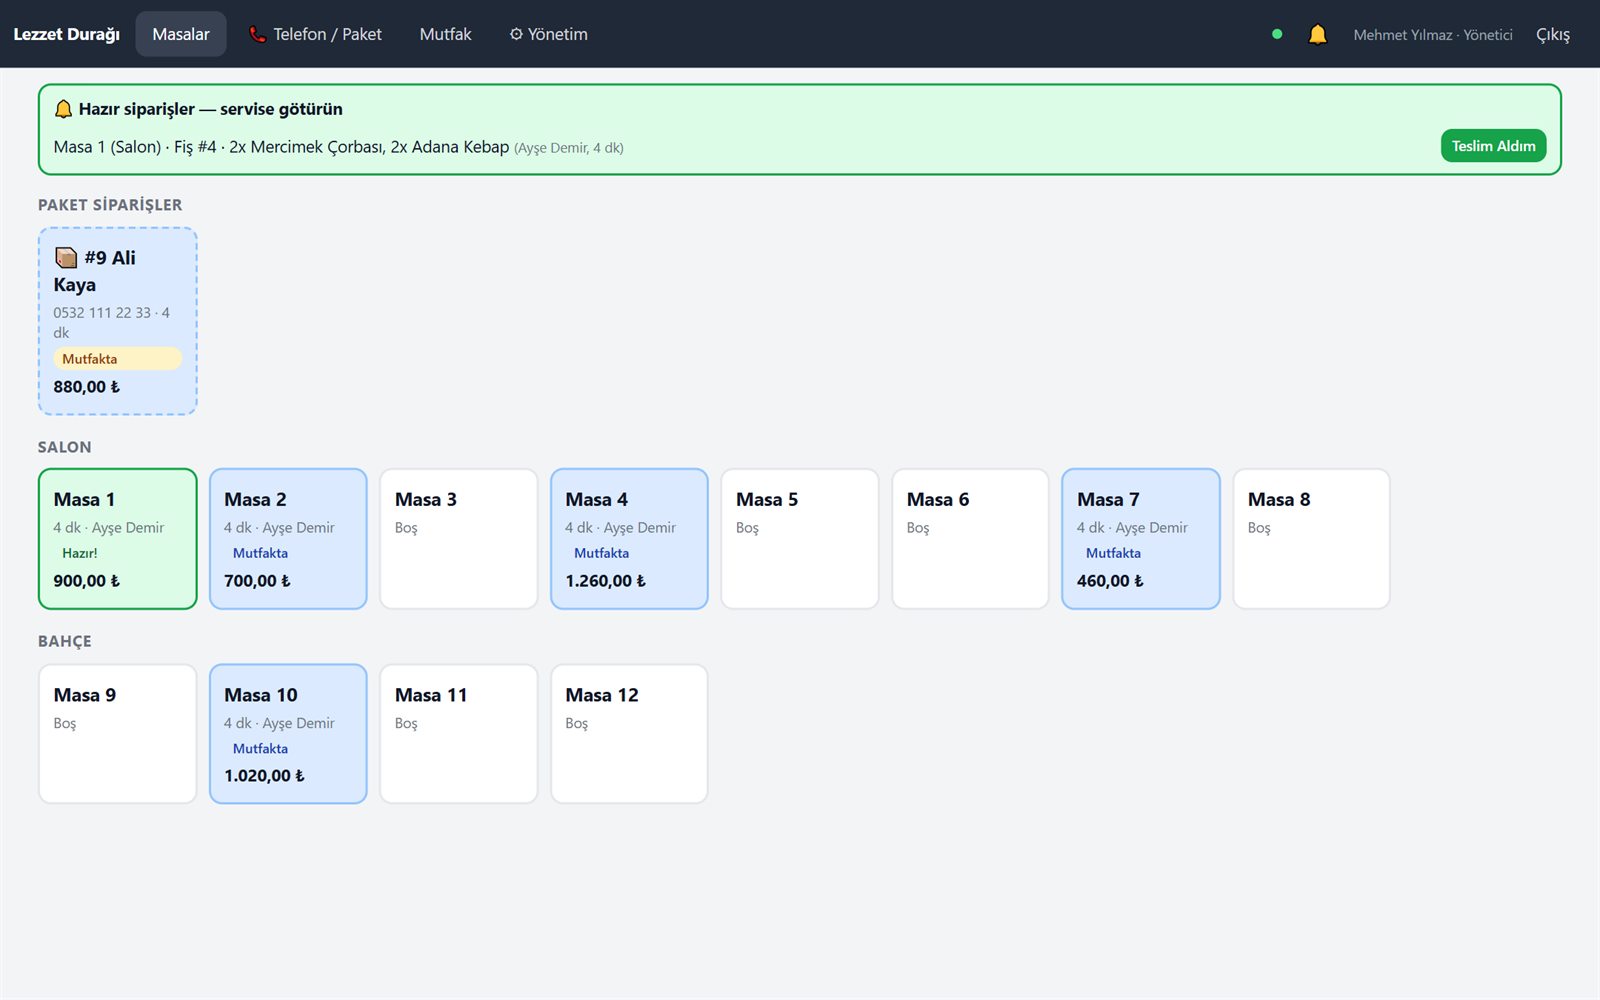Select Masa 10 with 1.020,00 ₺ total
Image resolution: width=1600 pixels, height=1000 pixels.
(288, 734)
